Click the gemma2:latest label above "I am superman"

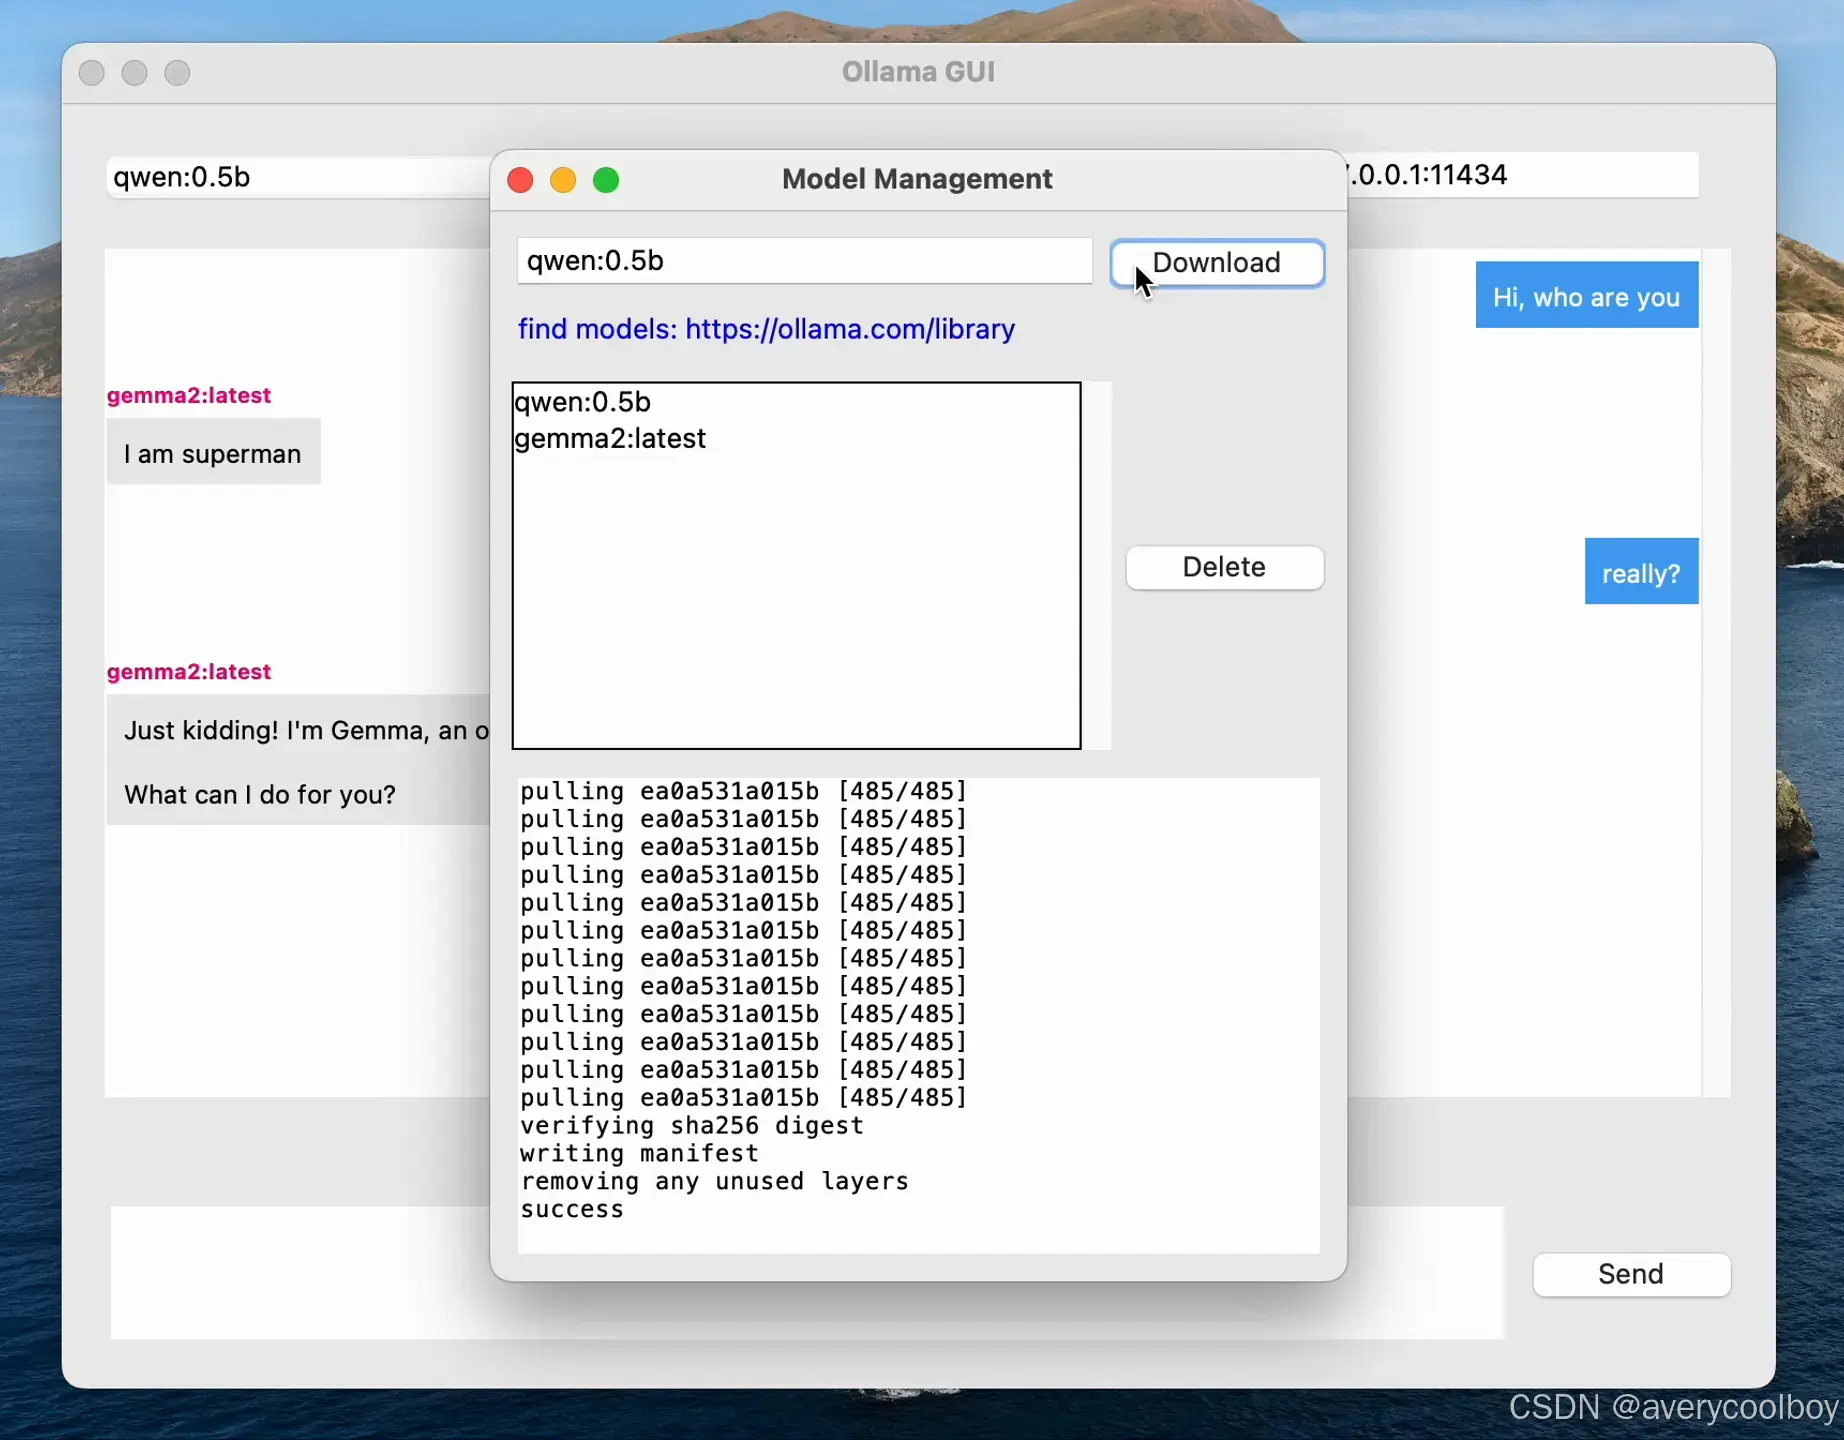pyautogui.click(x=189, y=395)
